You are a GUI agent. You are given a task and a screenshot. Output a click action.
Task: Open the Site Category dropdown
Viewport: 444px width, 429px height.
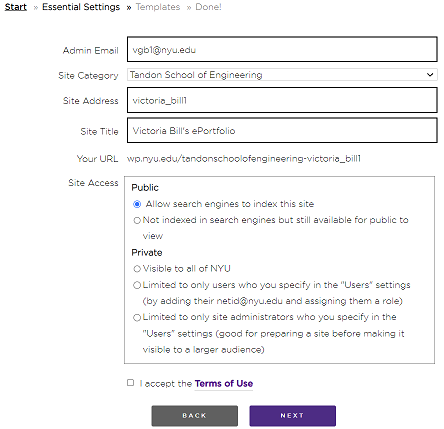click(x=282, y=75)
